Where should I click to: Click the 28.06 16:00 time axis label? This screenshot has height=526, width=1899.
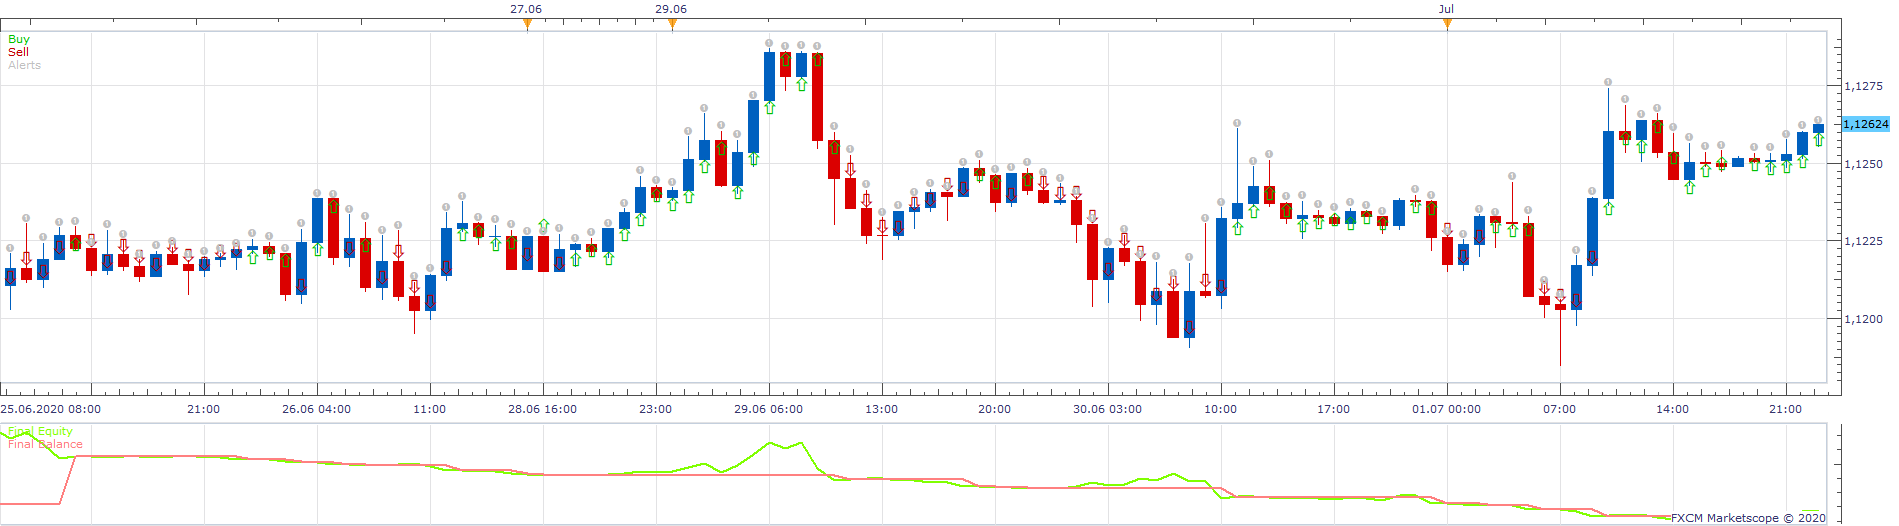[542, 409]
